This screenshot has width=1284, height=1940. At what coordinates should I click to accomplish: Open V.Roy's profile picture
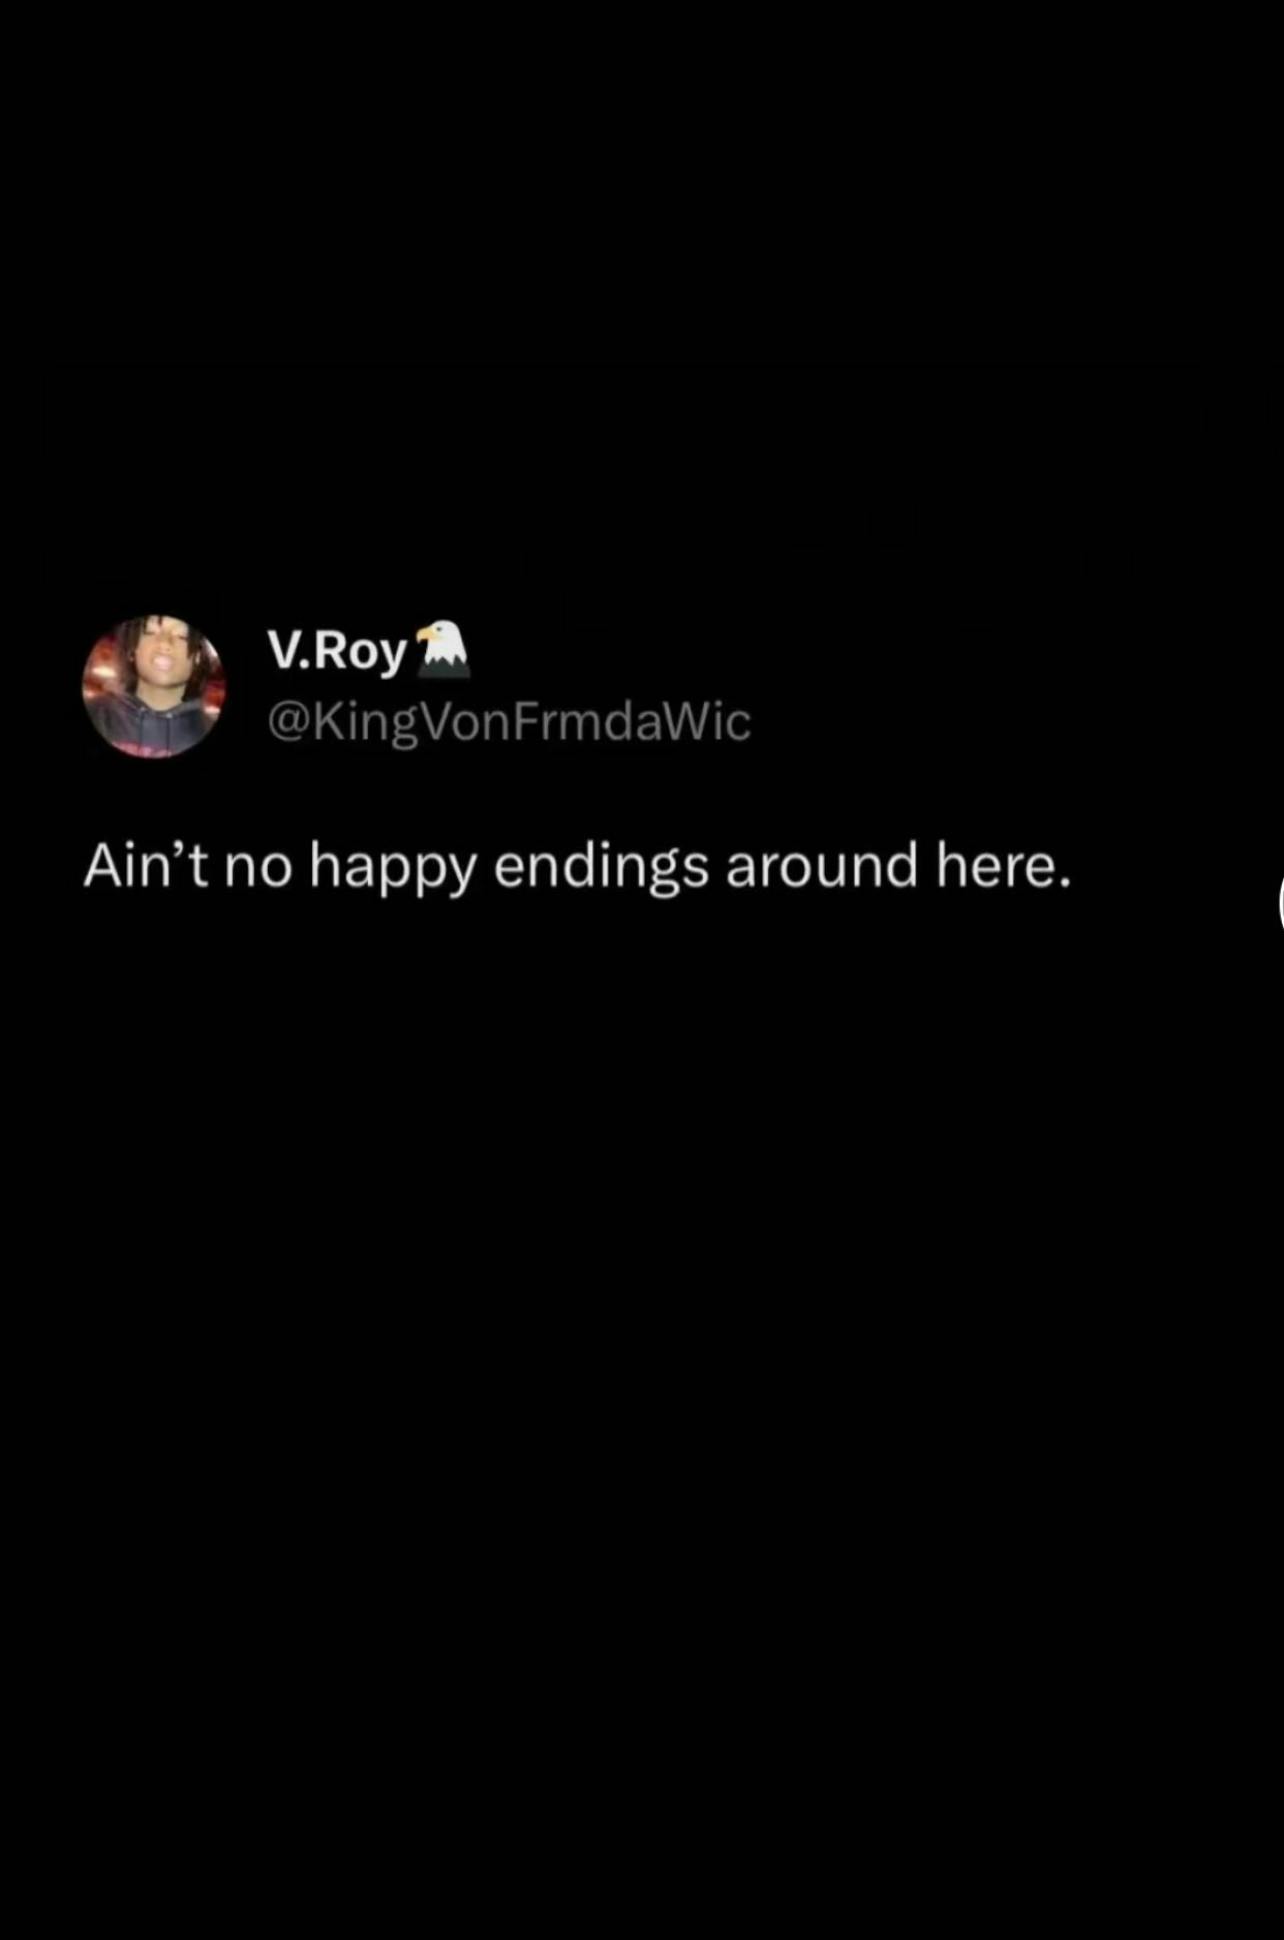pyautogui.click(x=154, y=686)
